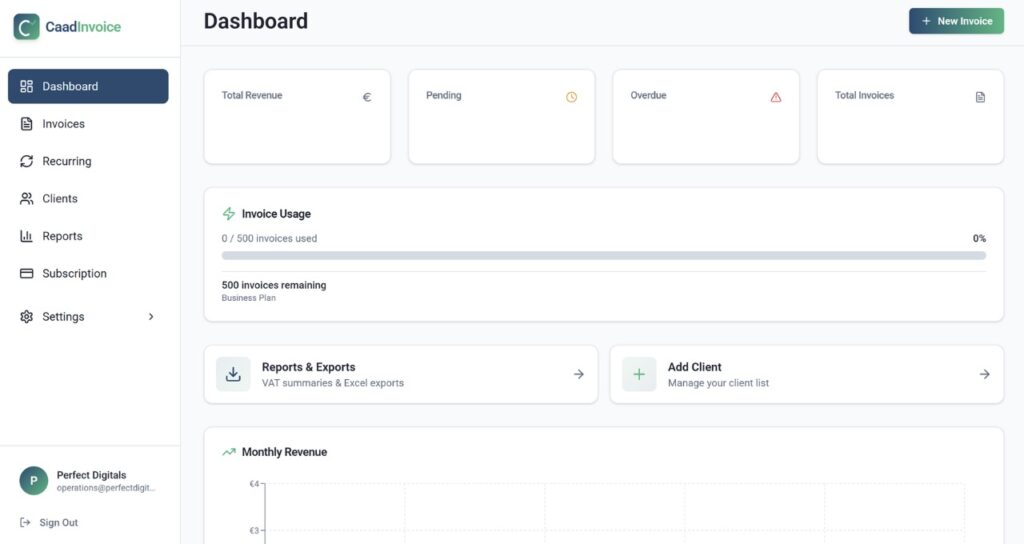Expand the Settings submenu chevron
The width and height of the screenshot is (1024, 544).
[152, 317]
